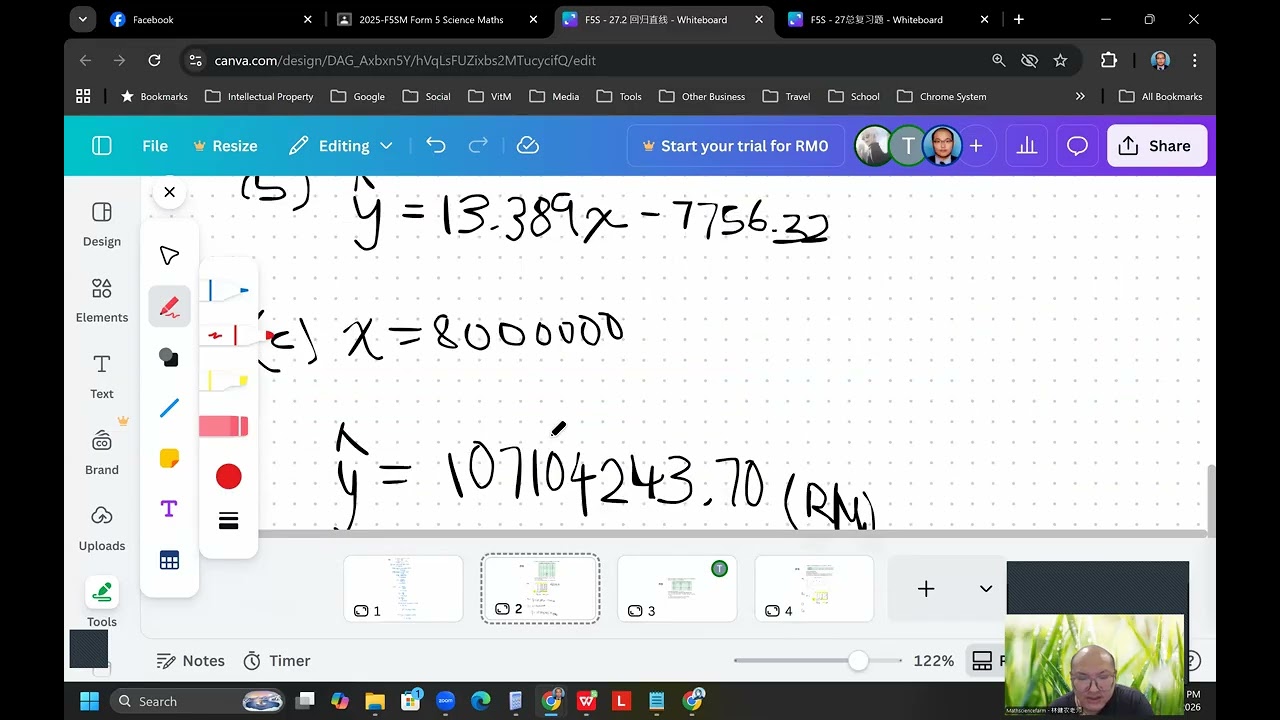Open the Google bookmarks folder

pyautogui.click(x=358, y=96)
